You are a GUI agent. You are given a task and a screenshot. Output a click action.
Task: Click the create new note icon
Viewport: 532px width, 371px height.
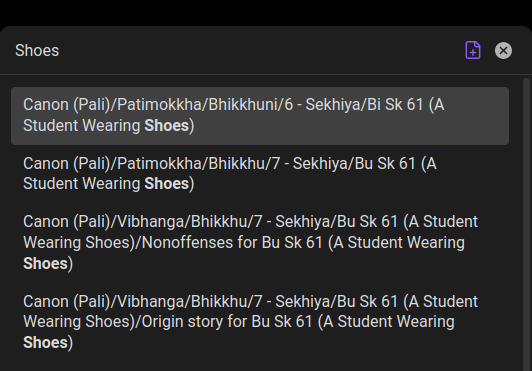point(473,50)
